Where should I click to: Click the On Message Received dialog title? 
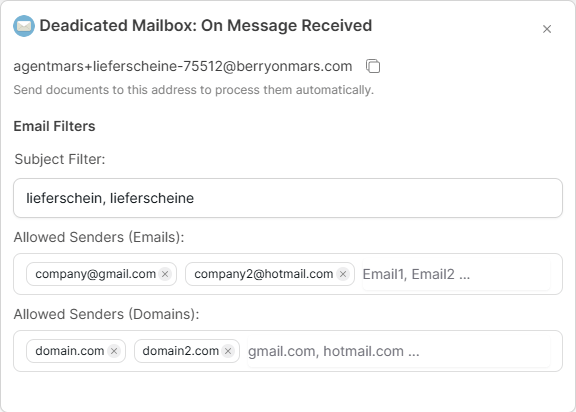tap(206, 26)
